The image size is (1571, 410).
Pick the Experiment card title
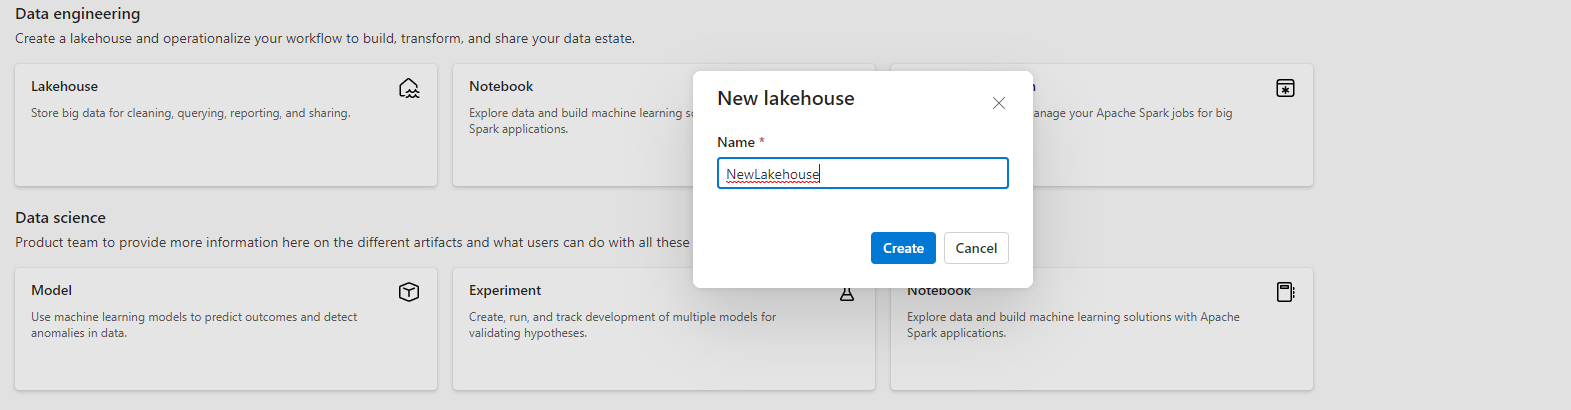pyautogui.click(x=505, y=291)
